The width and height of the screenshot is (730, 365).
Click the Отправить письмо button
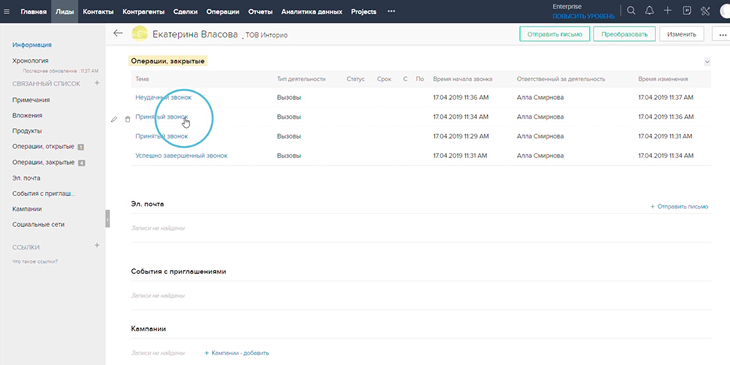coord(554,34)
